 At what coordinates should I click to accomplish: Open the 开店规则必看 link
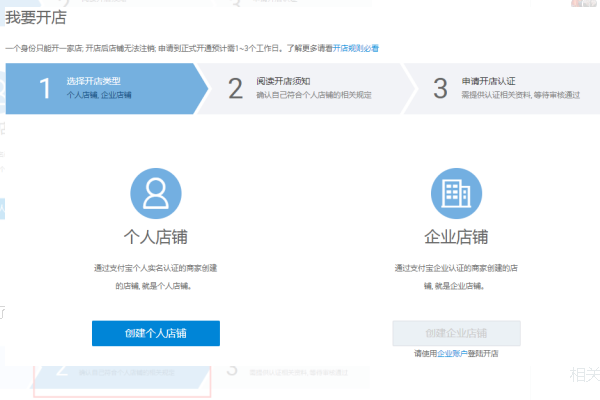356,48
